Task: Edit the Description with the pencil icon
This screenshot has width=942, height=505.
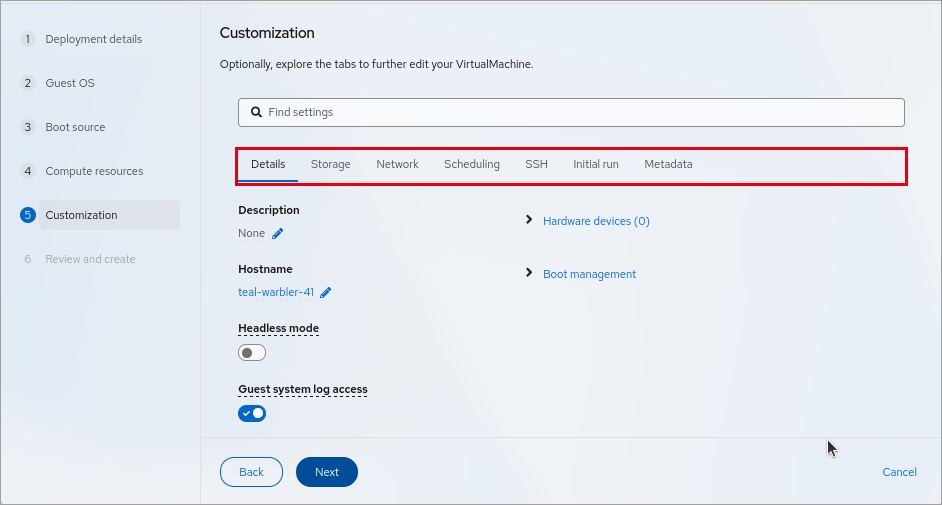Action: 277,234
